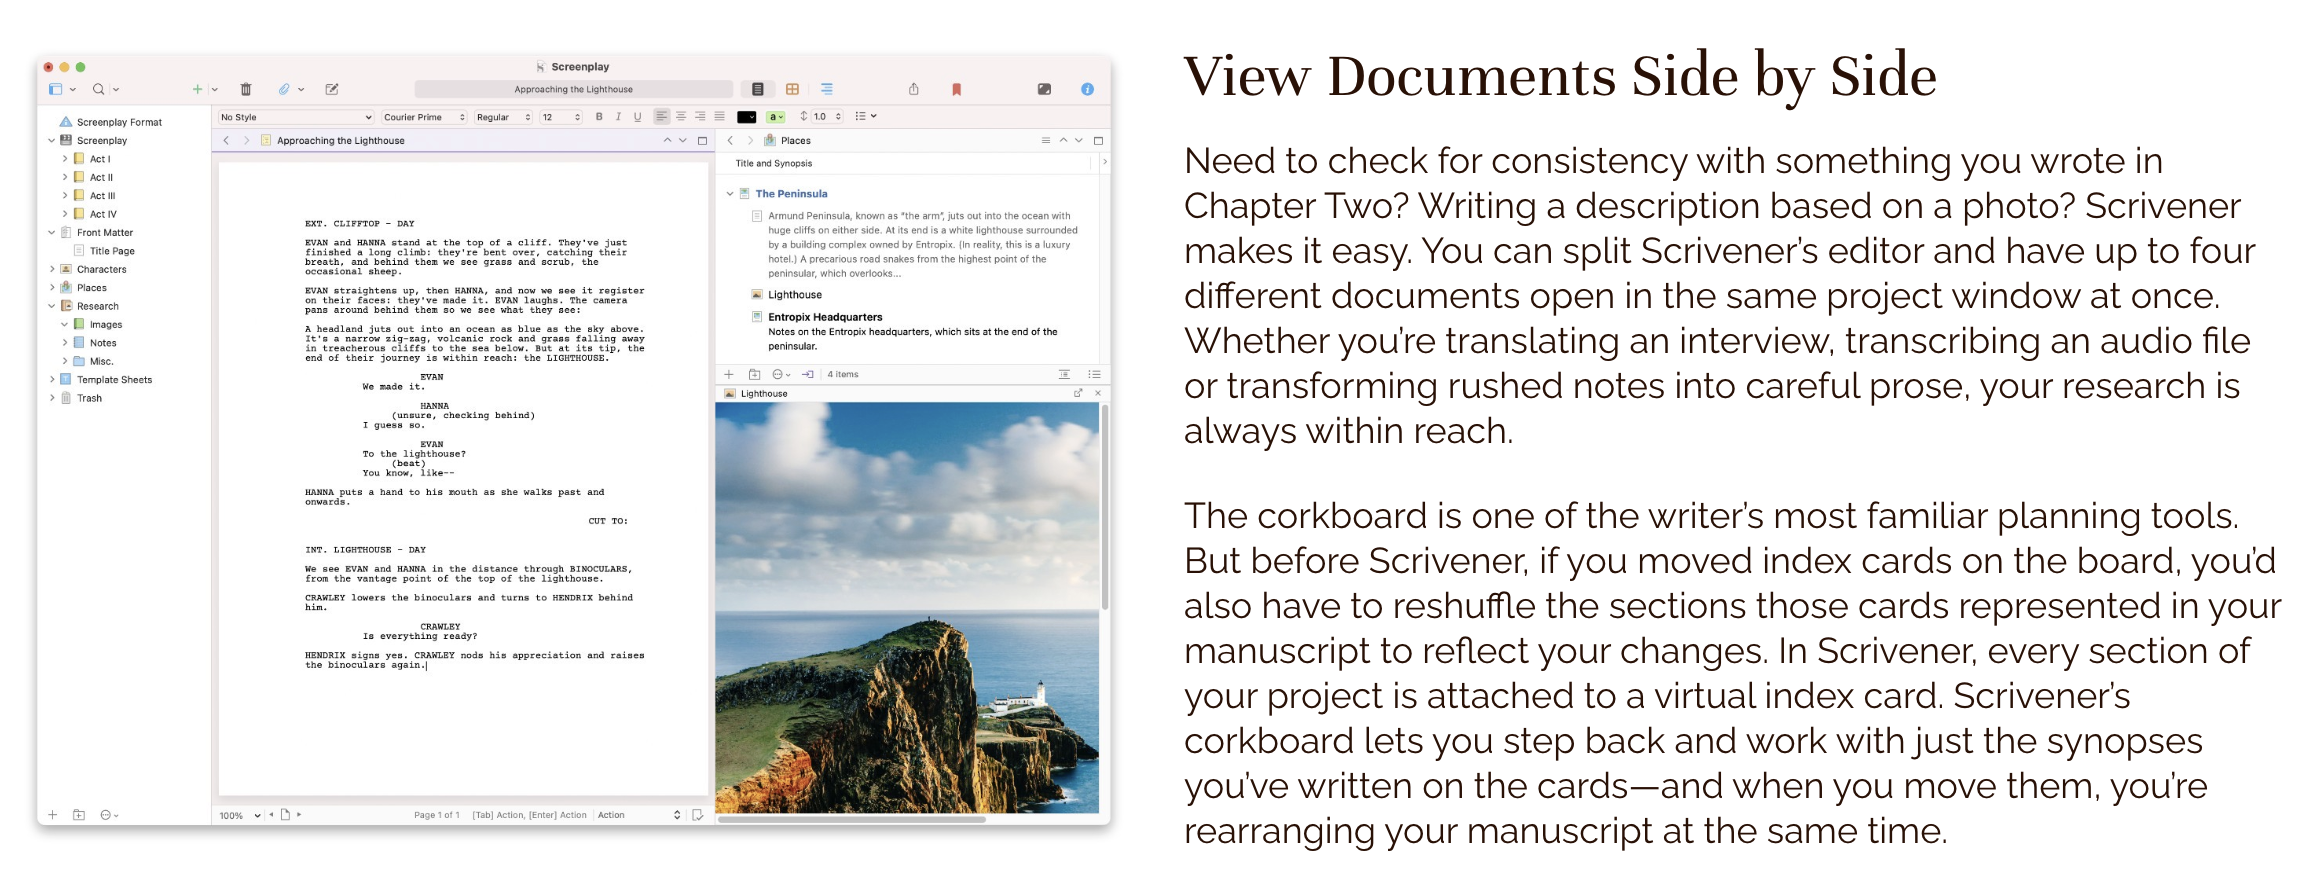The height and width of the screenshot is (892, 2320).
Task: Open the Courier Prime font dropdown
Action: pos(424,117)
